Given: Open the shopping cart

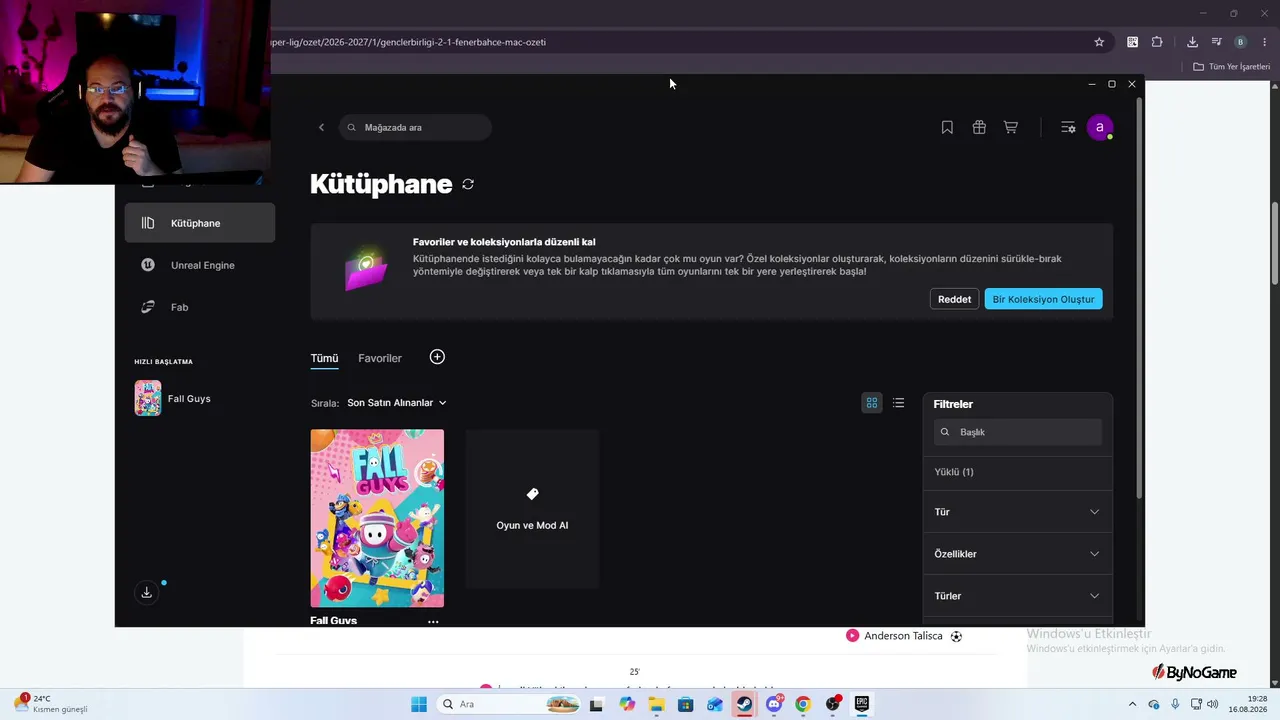Looking at the screenshot, I should pos(1011,127).
